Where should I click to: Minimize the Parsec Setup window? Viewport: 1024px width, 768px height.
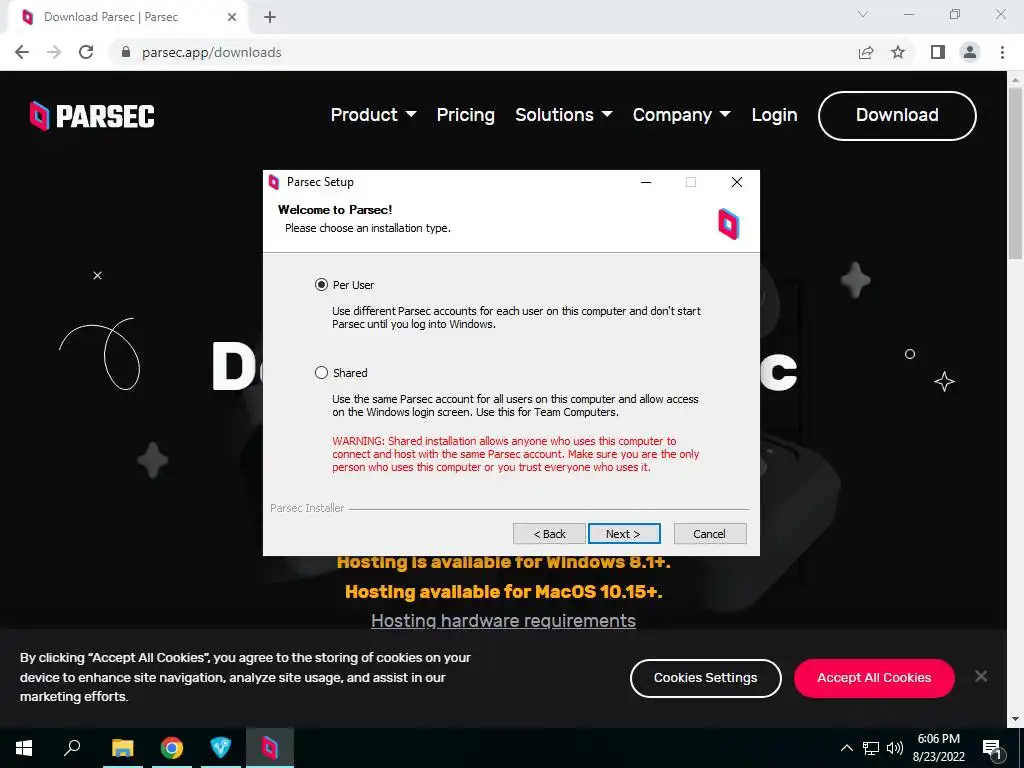[x=646, y=182]
